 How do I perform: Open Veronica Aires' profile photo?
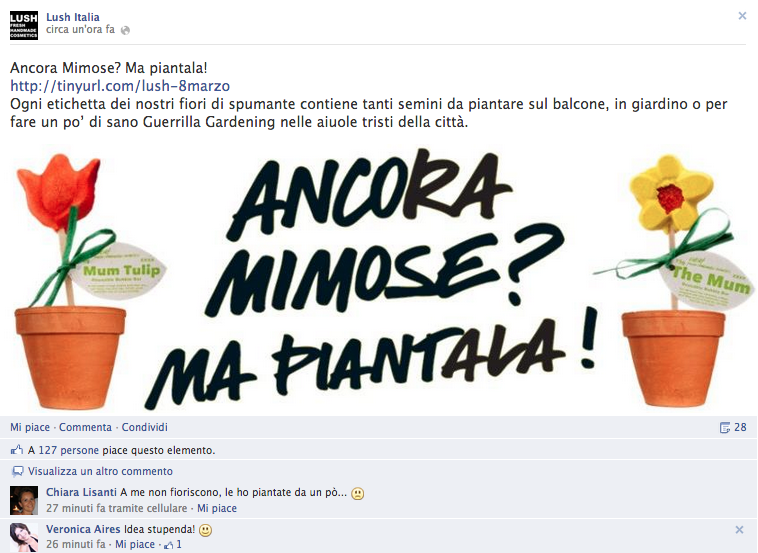24,537
